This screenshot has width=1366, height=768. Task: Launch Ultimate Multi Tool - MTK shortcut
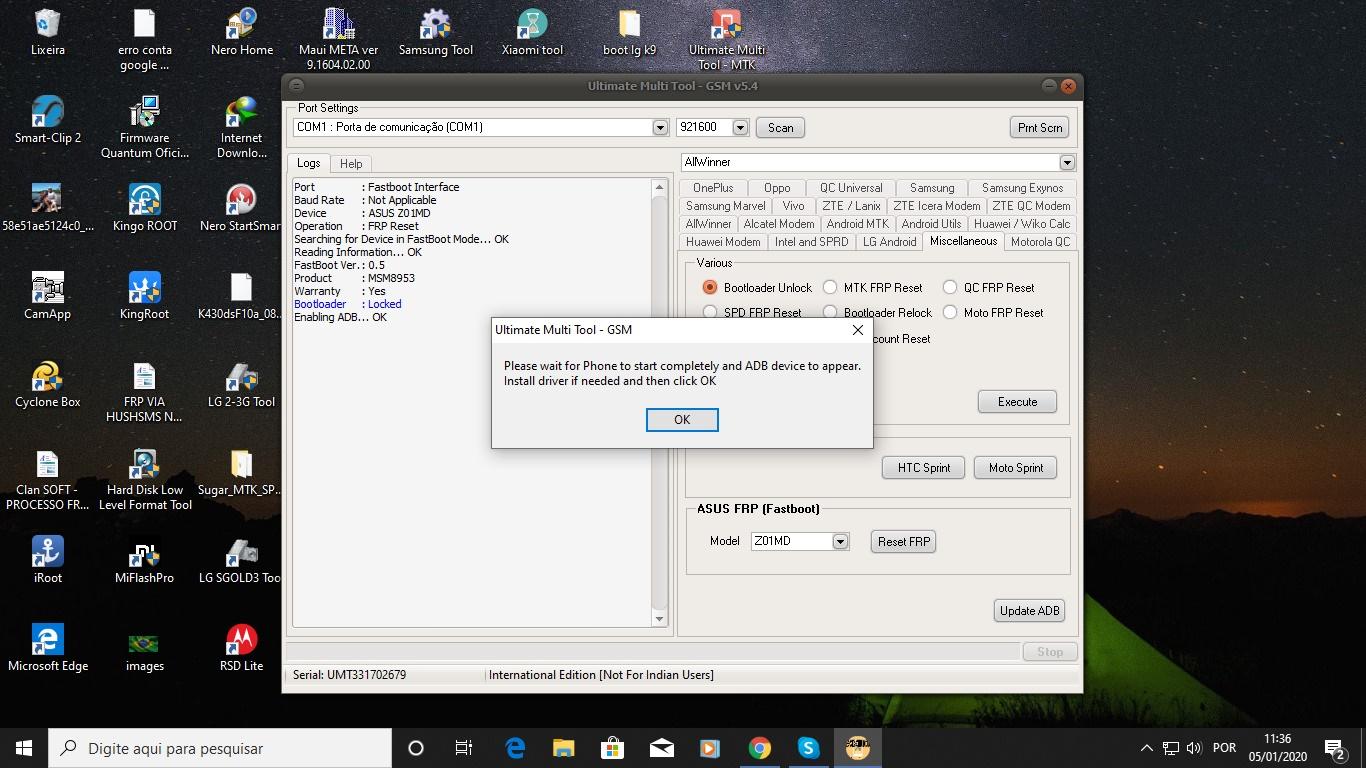(727, 40)
